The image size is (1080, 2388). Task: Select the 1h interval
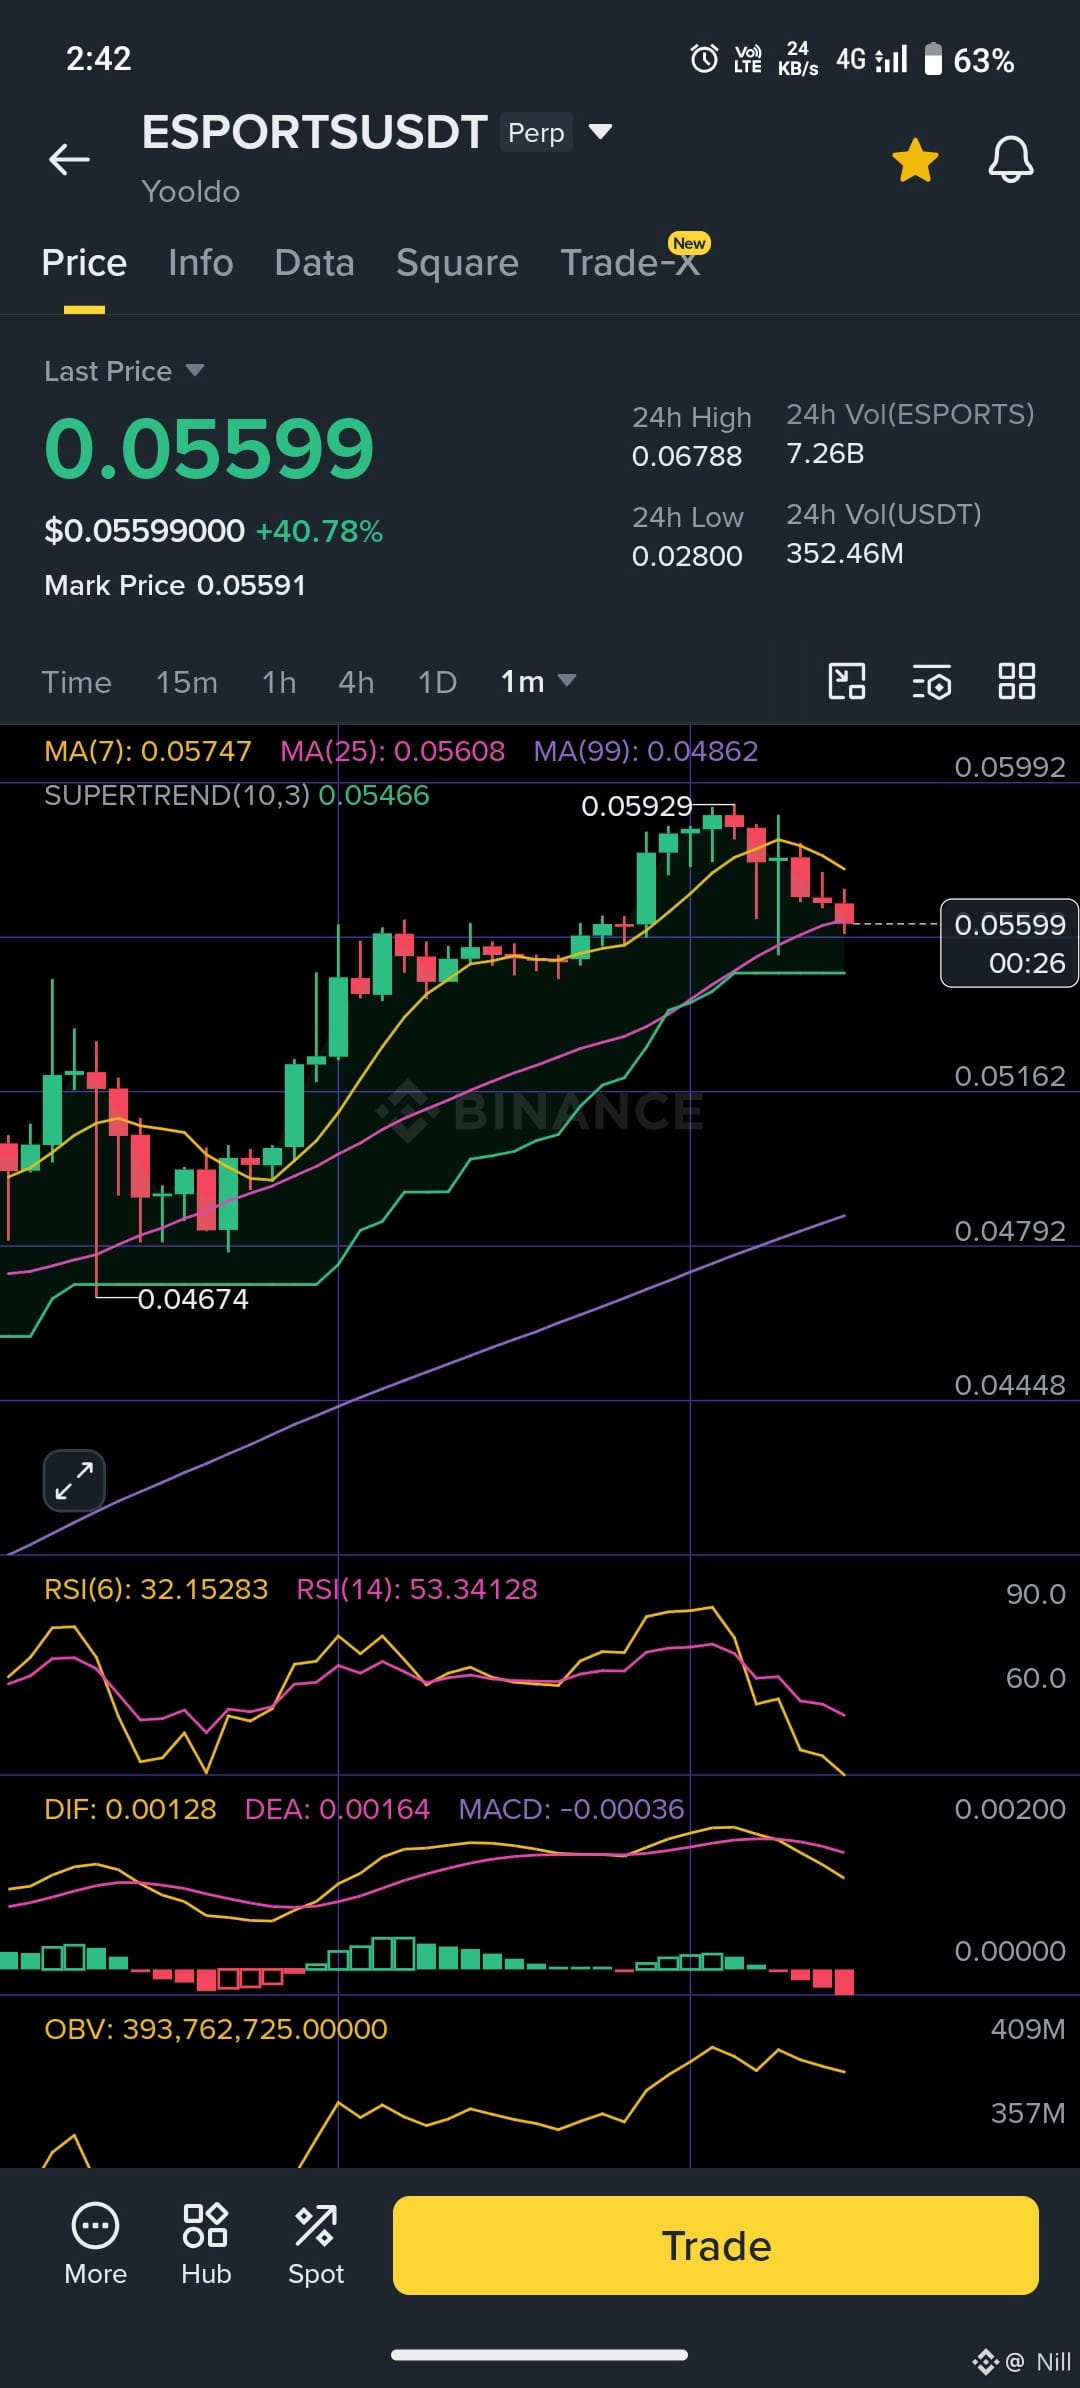279,682
